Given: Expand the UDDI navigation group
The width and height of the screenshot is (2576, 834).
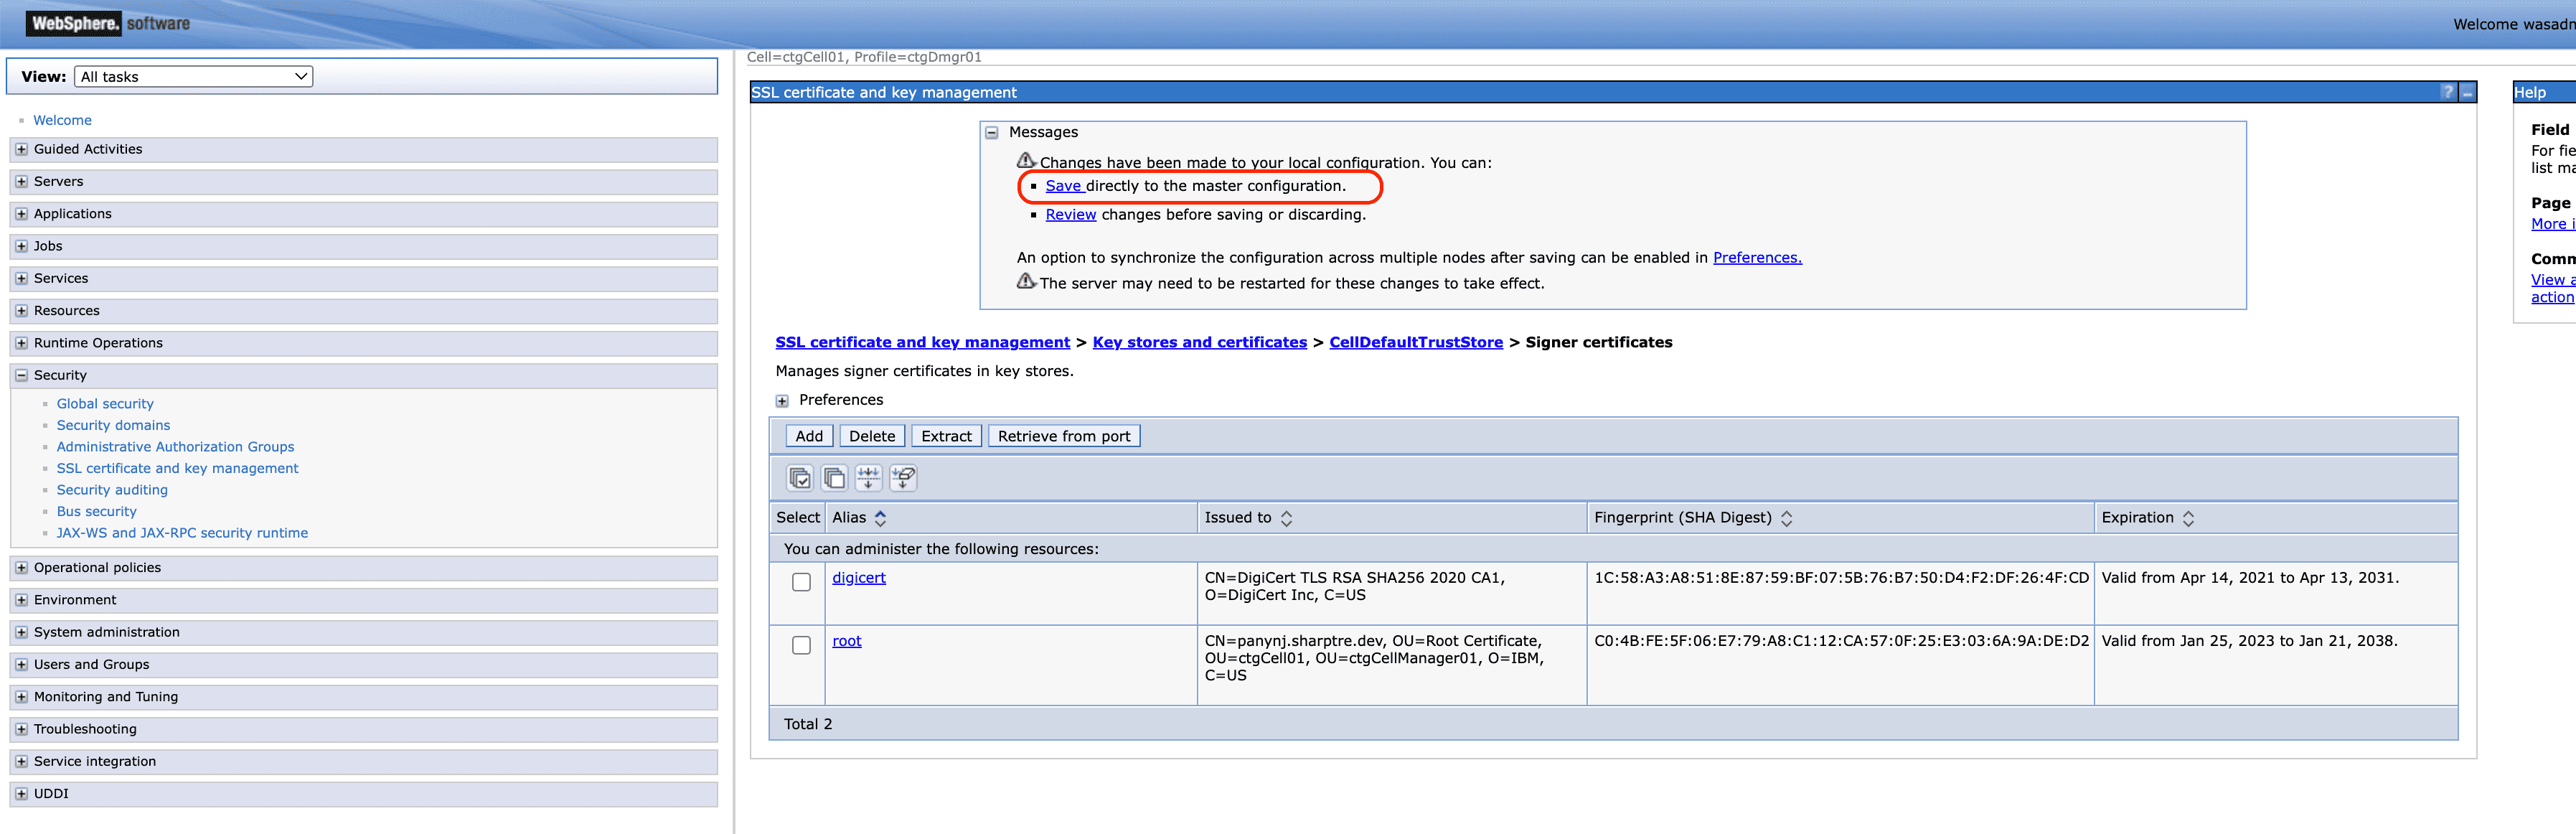Looking at the screenshot, I should [x=21, y=794].
